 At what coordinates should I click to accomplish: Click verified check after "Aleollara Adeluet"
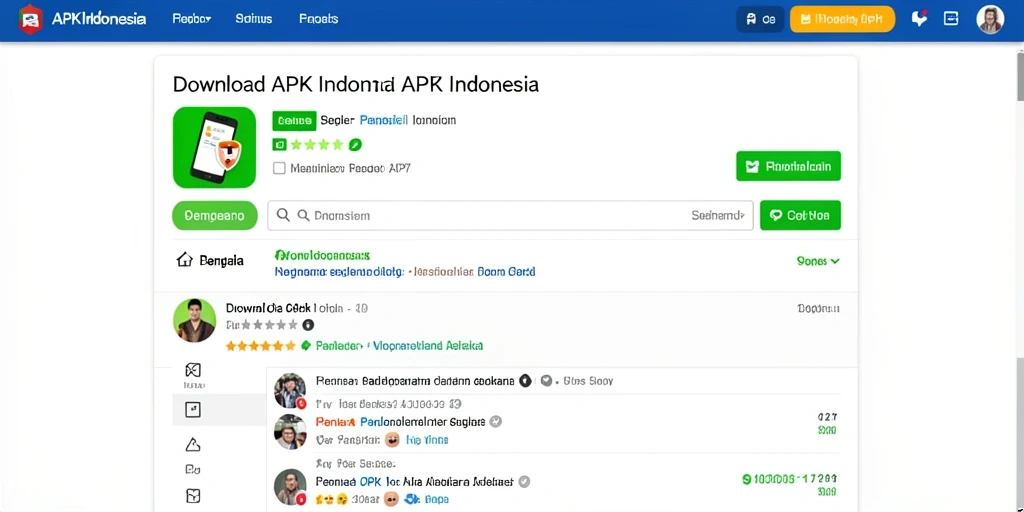pos(524,482)
